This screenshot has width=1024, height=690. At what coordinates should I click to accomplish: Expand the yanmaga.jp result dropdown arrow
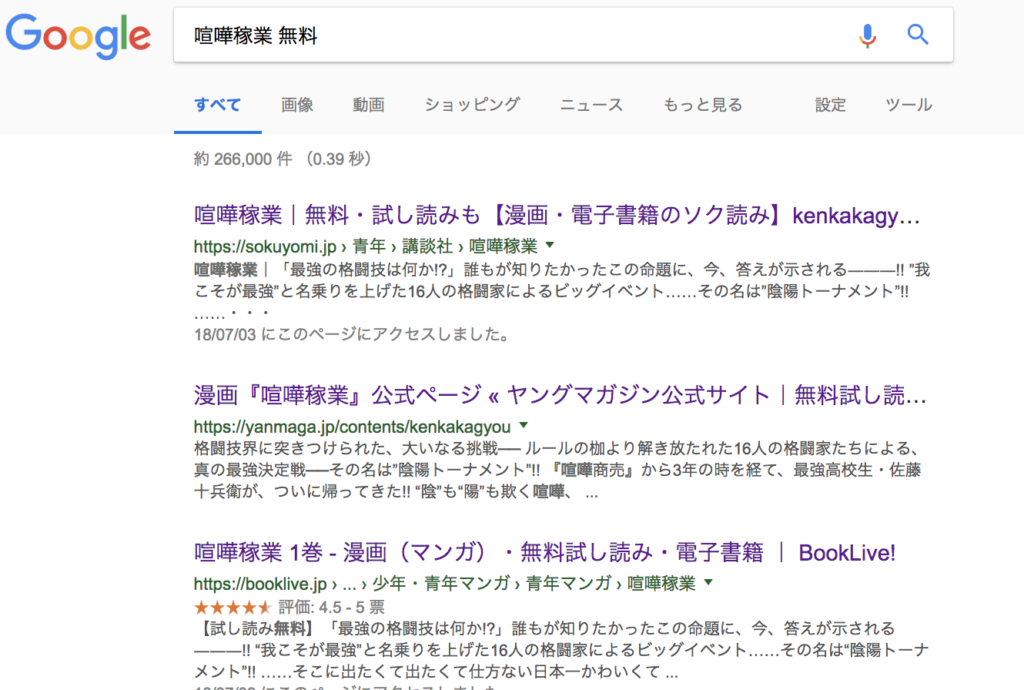523,425
